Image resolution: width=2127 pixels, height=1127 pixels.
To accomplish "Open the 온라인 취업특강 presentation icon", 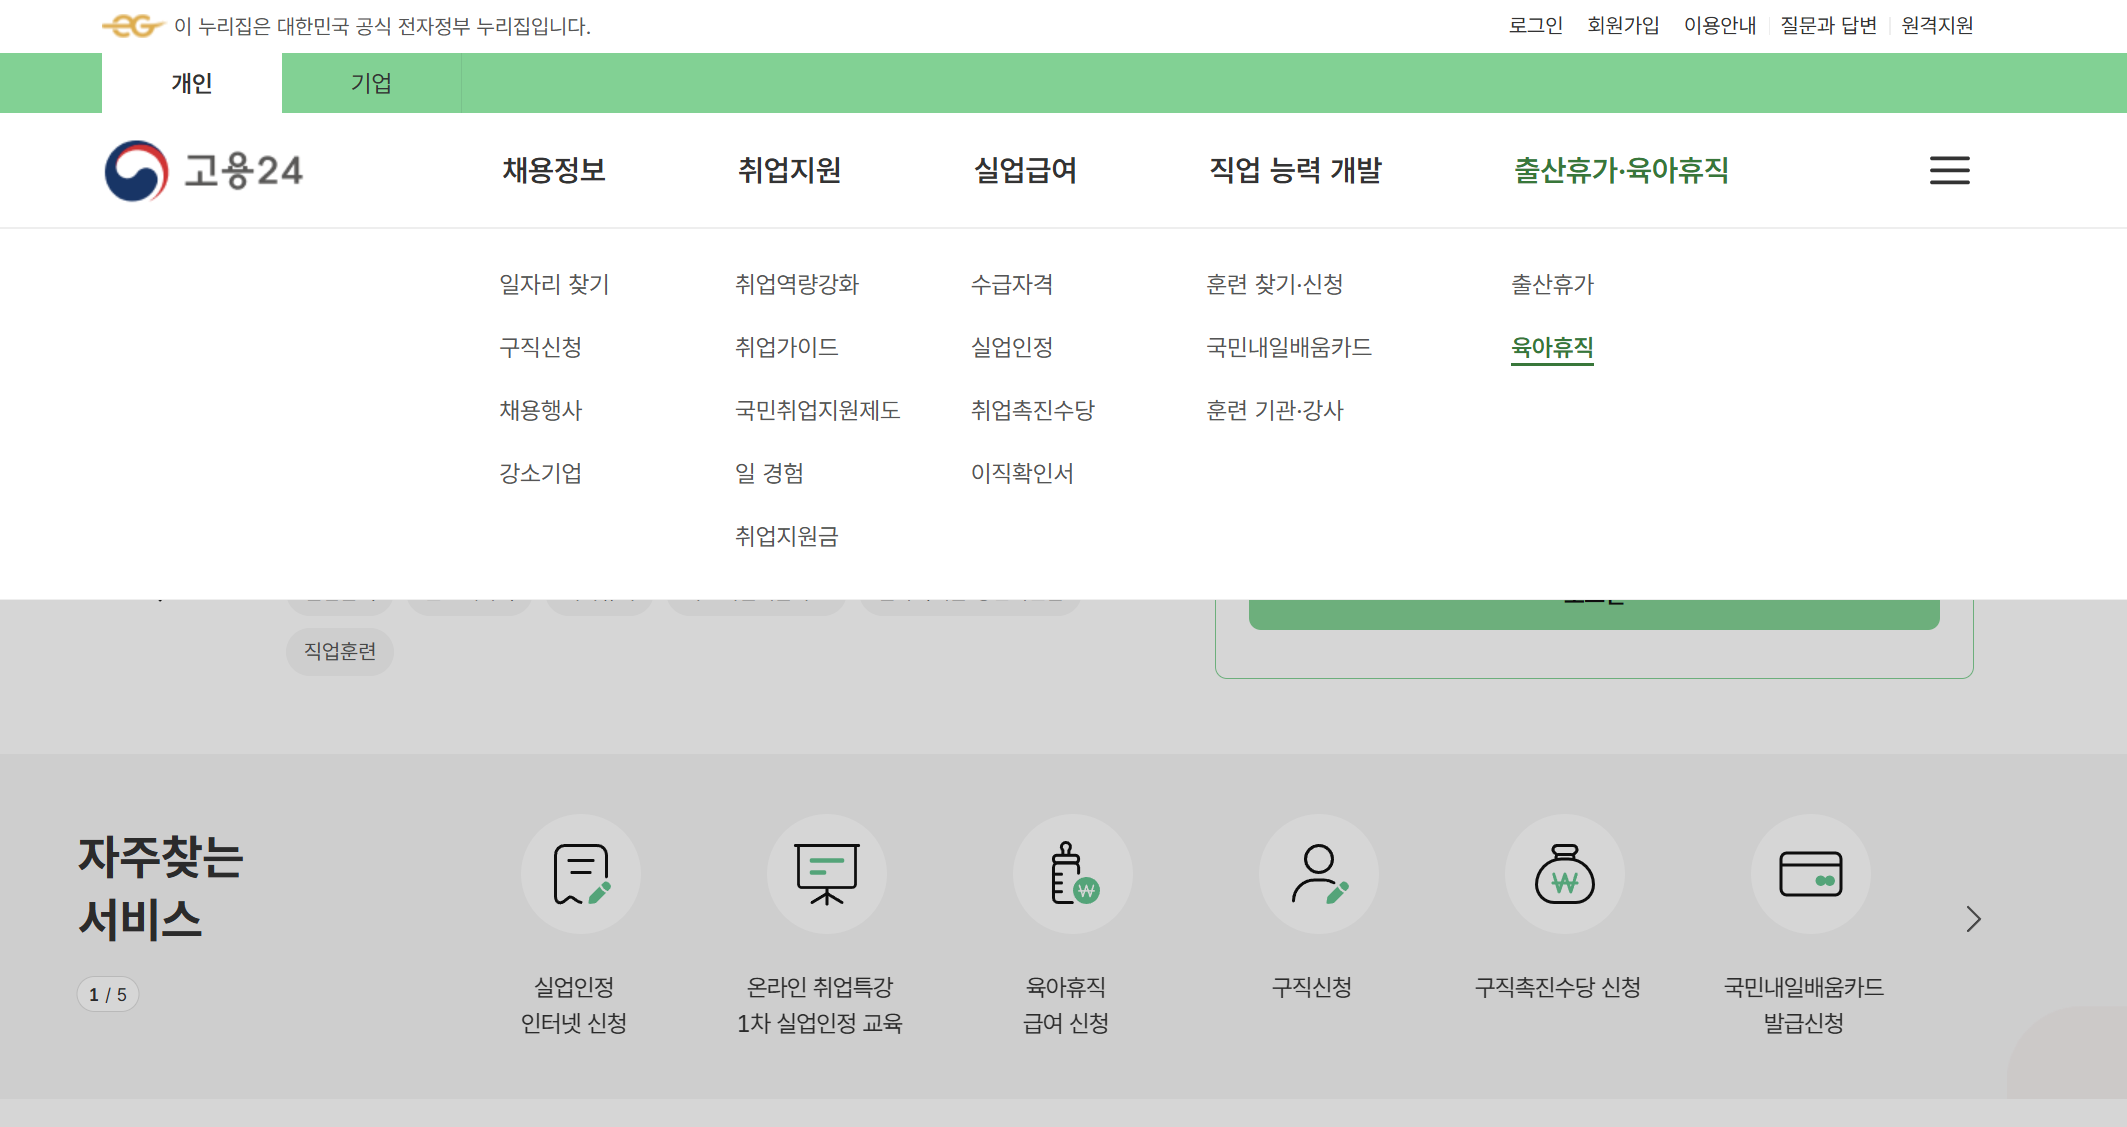I will point(826,874).
